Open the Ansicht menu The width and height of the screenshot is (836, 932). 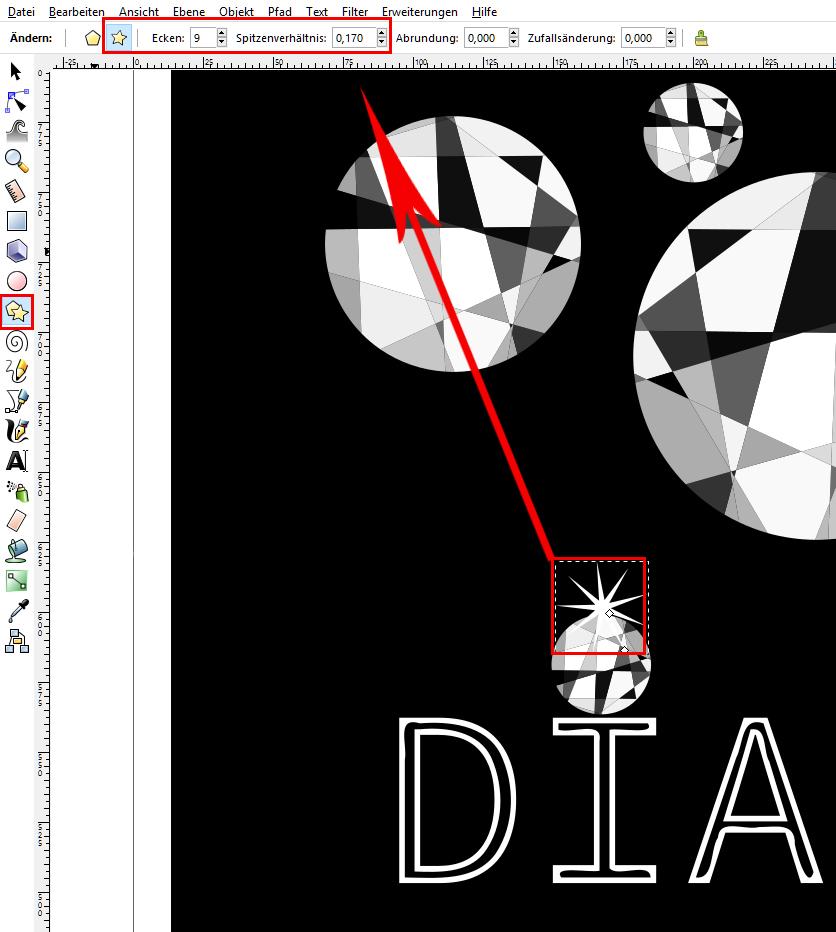pos(139,11)
